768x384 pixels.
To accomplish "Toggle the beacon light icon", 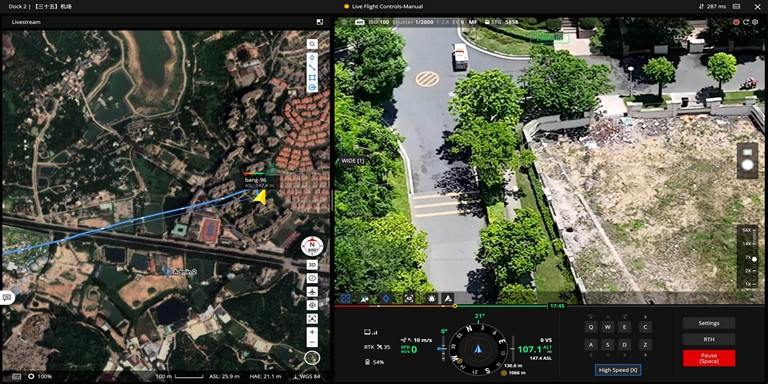I will 432,298.
